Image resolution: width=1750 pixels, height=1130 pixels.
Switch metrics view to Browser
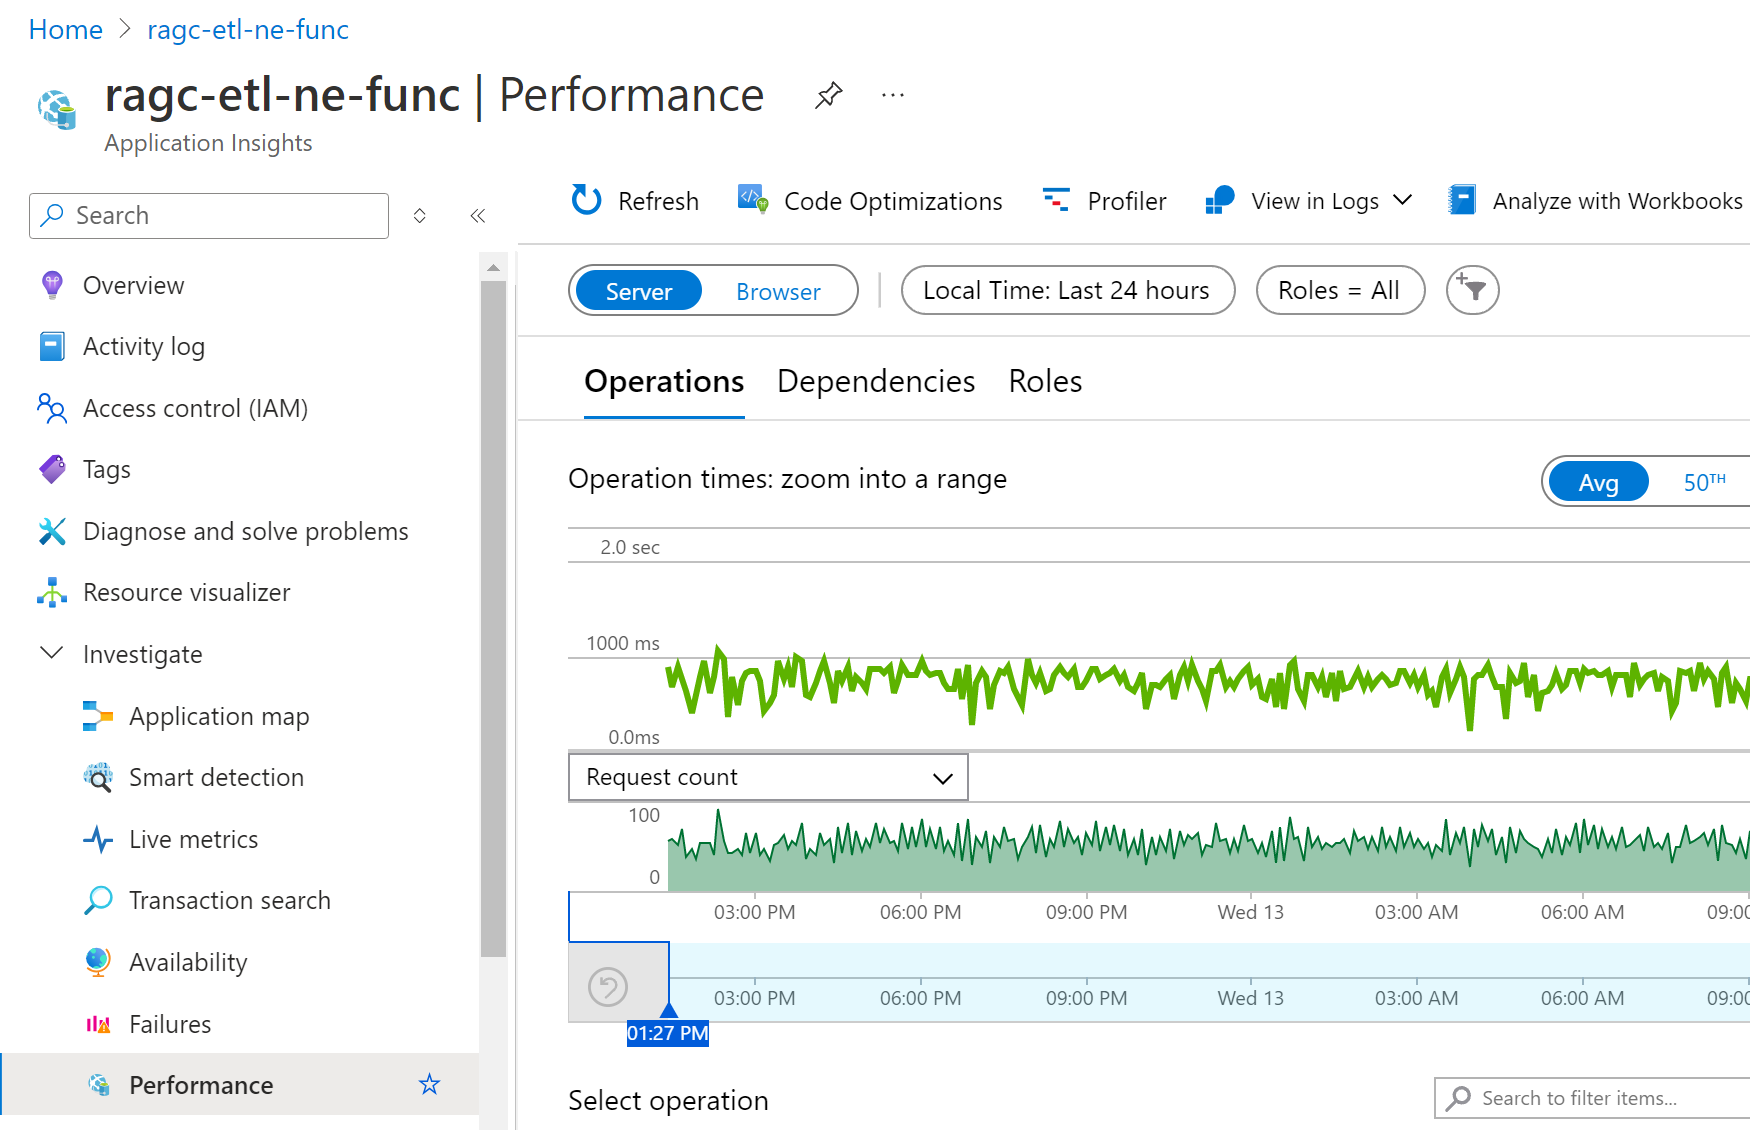click(778, 291)
